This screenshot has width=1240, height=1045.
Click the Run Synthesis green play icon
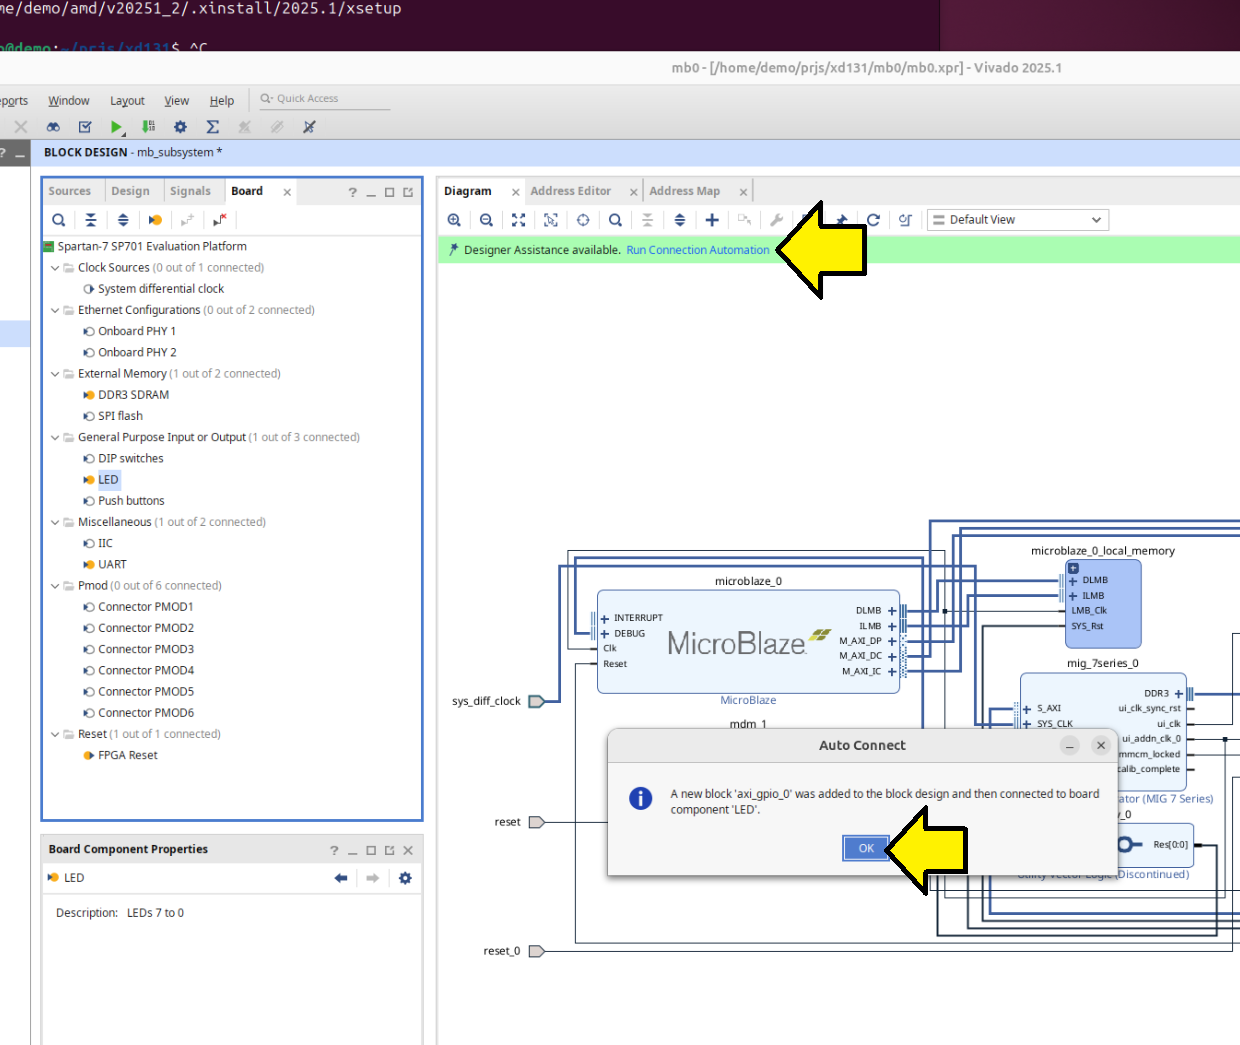117,127
